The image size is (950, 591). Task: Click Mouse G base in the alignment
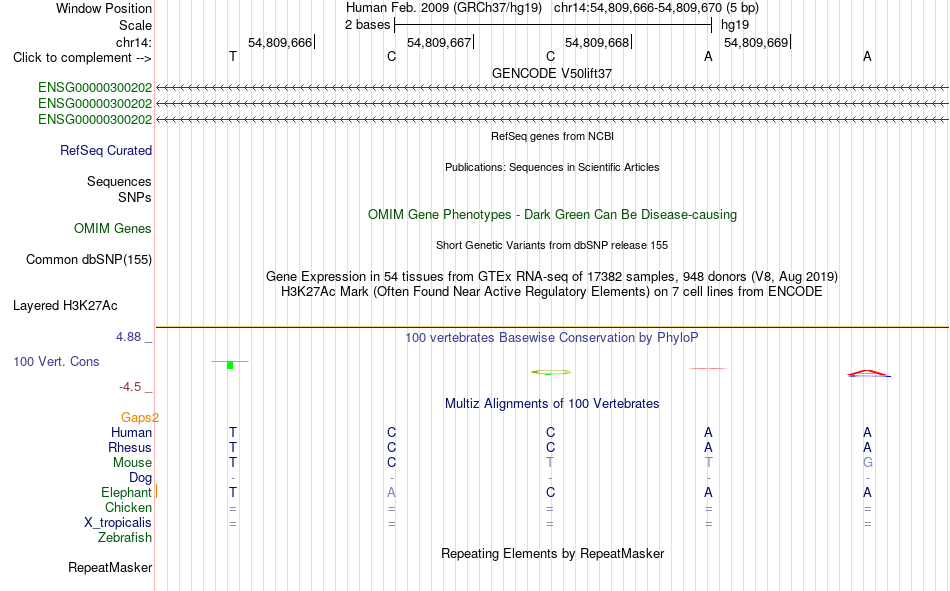(868, 462)
